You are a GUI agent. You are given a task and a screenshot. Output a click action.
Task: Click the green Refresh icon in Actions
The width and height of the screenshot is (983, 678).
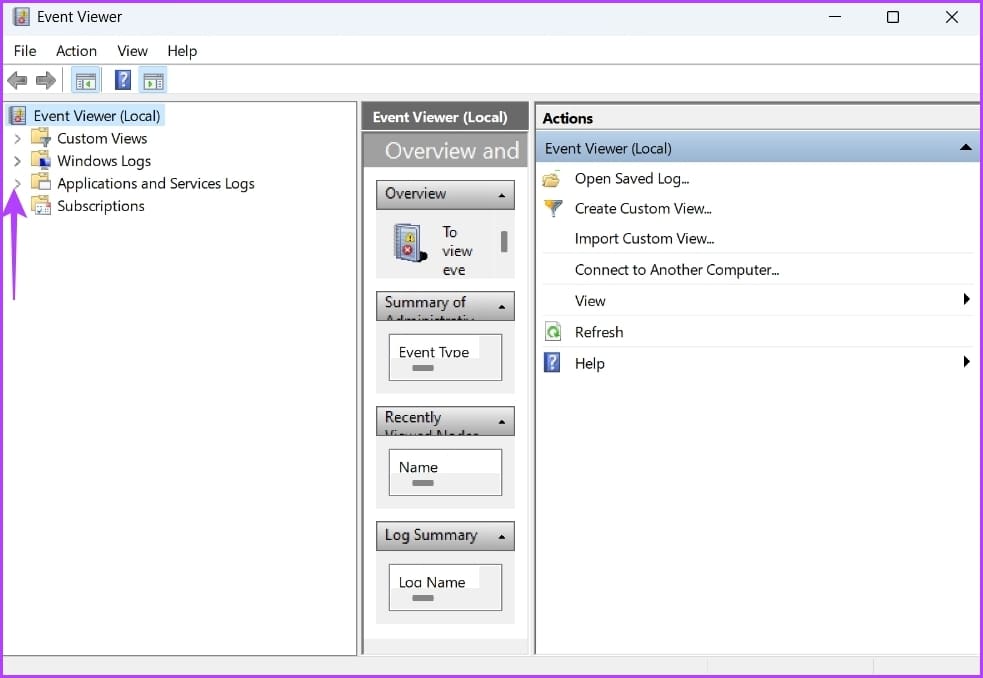pyautogui.click(x=553, y=331)
